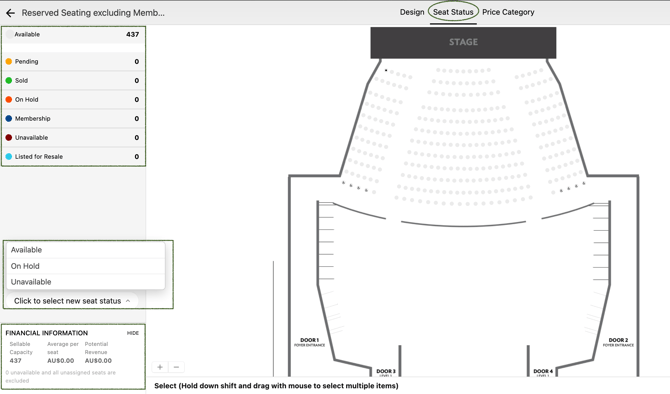The image size is (670, 394).
Task: Open the Seat Status tab
Action: pyautogui.click(x=453, y=12)
